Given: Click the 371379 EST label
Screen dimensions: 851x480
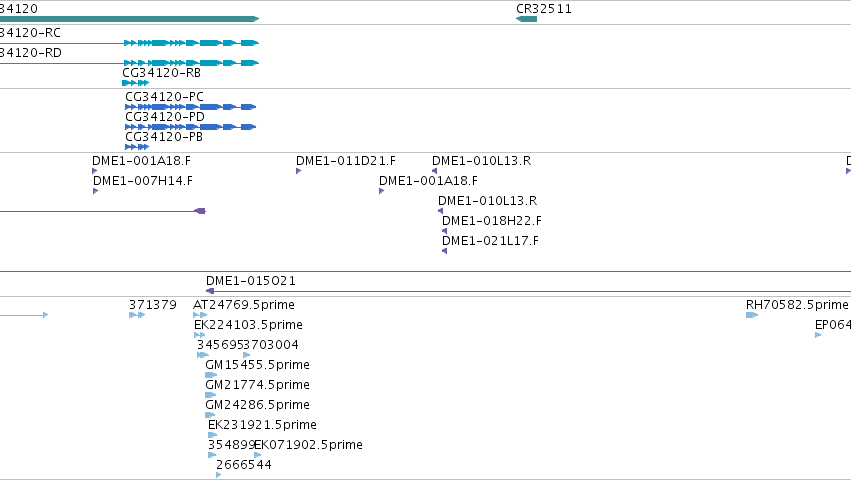Looking at the screenshot, I should point(153,305).
